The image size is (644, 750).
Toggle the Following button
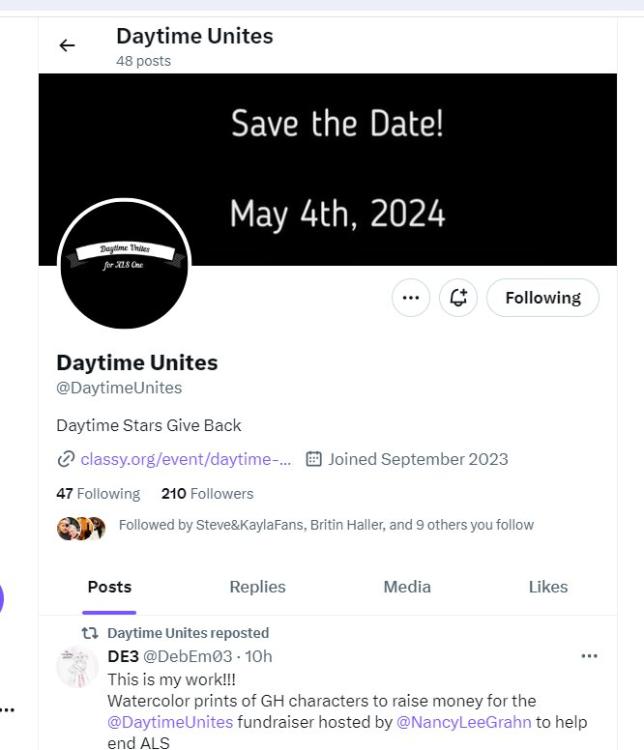pos(542,297)
